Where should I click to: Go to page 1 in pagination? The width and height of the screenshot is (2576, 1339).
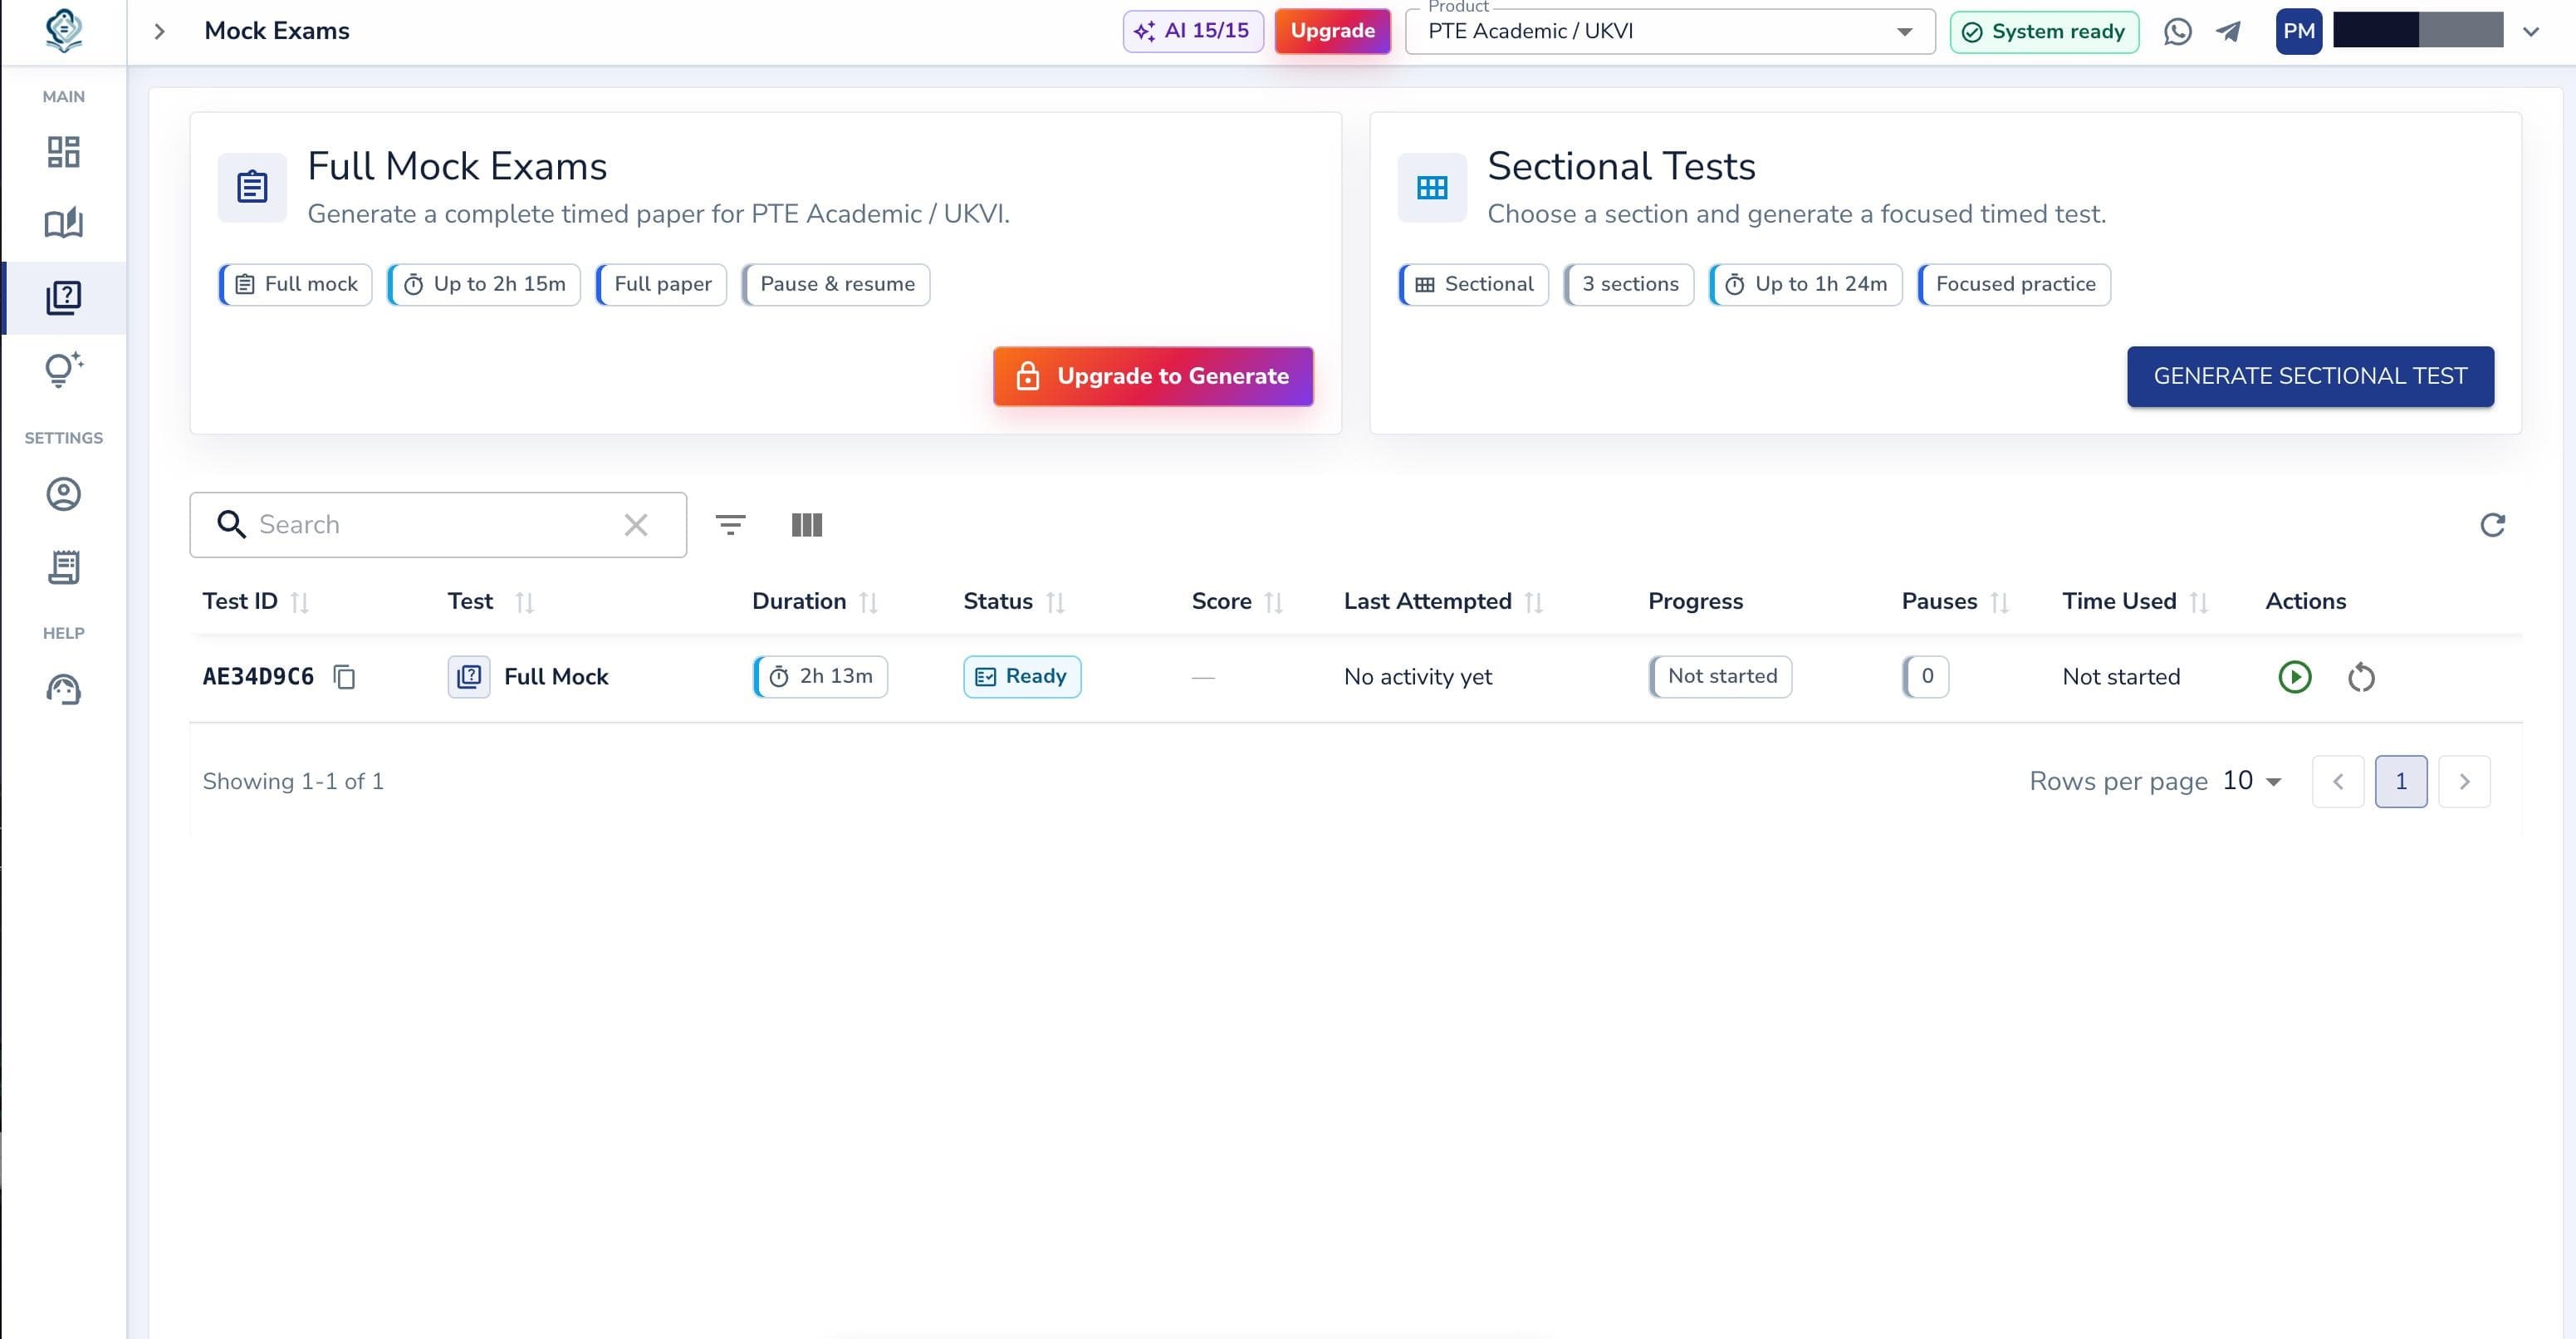pos(2400,781)
